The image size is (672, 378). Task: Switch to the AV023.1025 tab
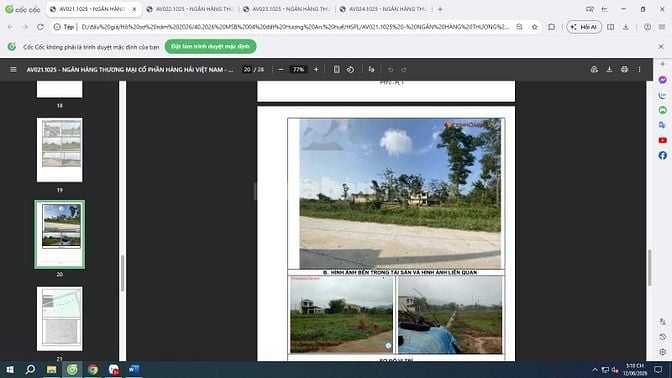287,9
